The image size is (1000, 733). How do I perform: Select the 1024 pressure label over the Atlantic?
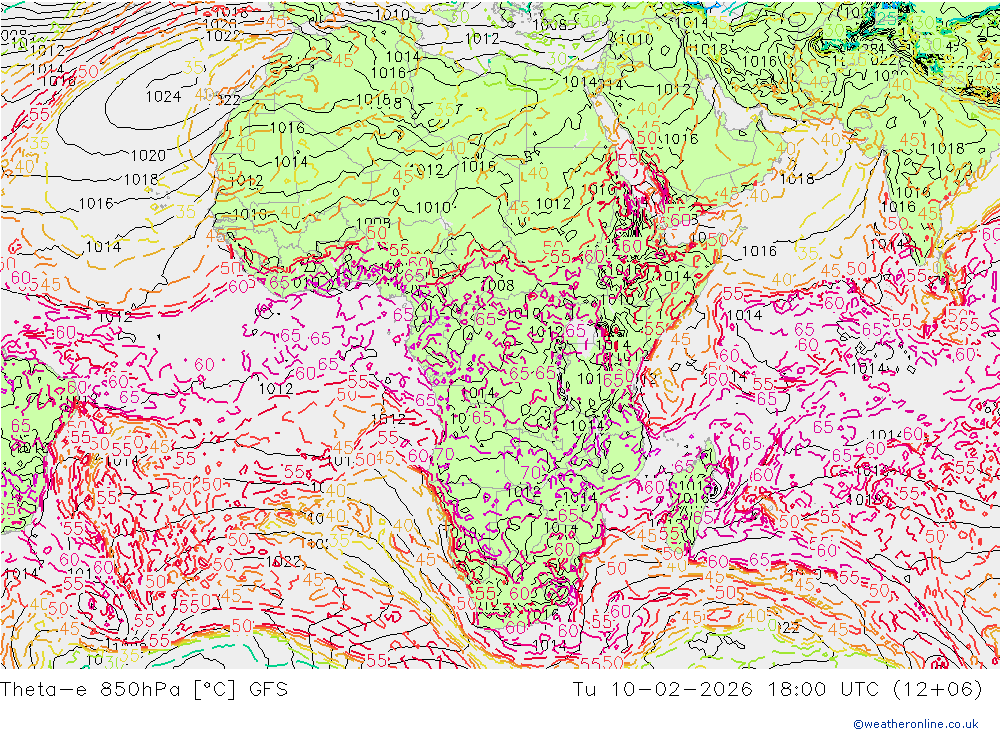163,96
